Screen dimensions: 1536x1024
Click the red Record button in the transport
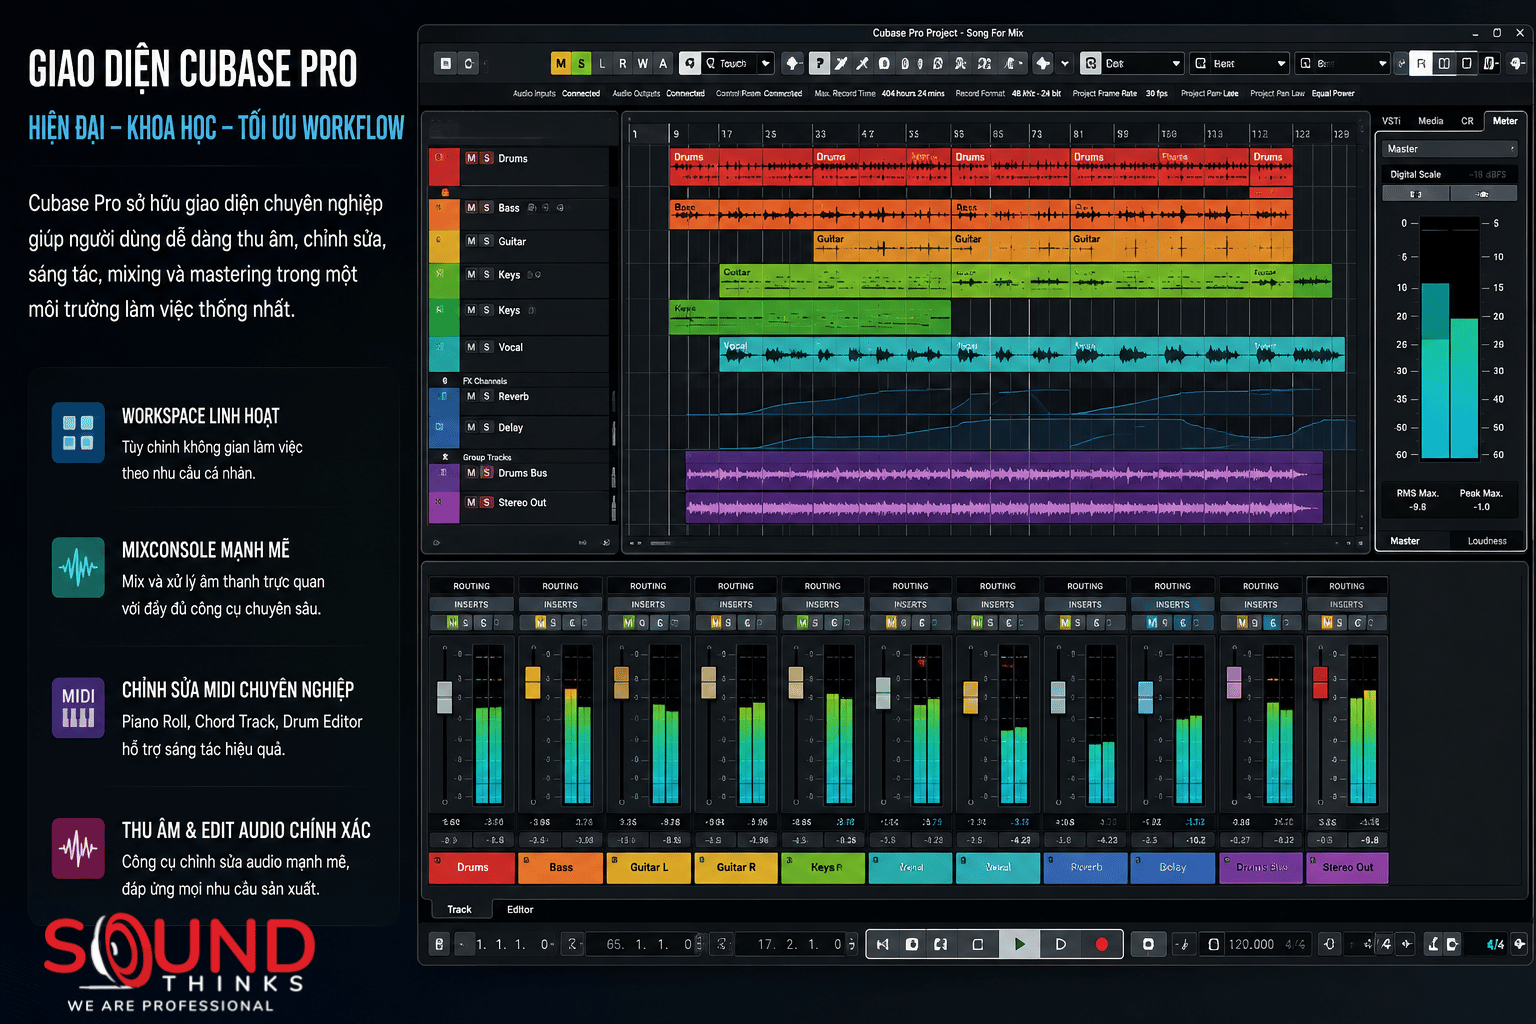click(1101, 944)
